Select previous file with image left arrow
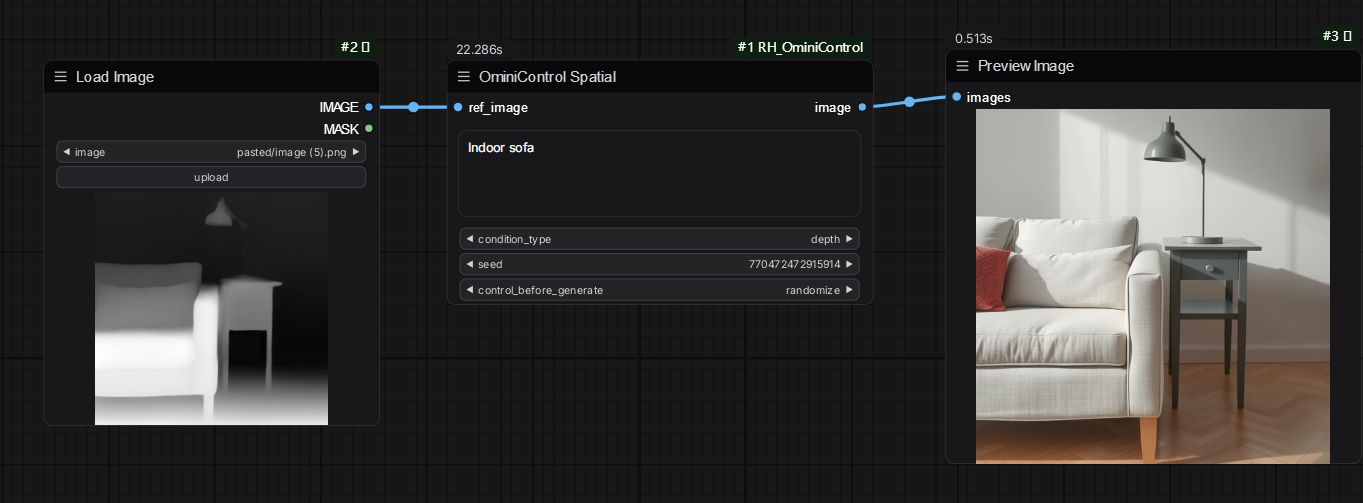The image size is (1363, 503). pyautogui.click(x=66, y=152)
